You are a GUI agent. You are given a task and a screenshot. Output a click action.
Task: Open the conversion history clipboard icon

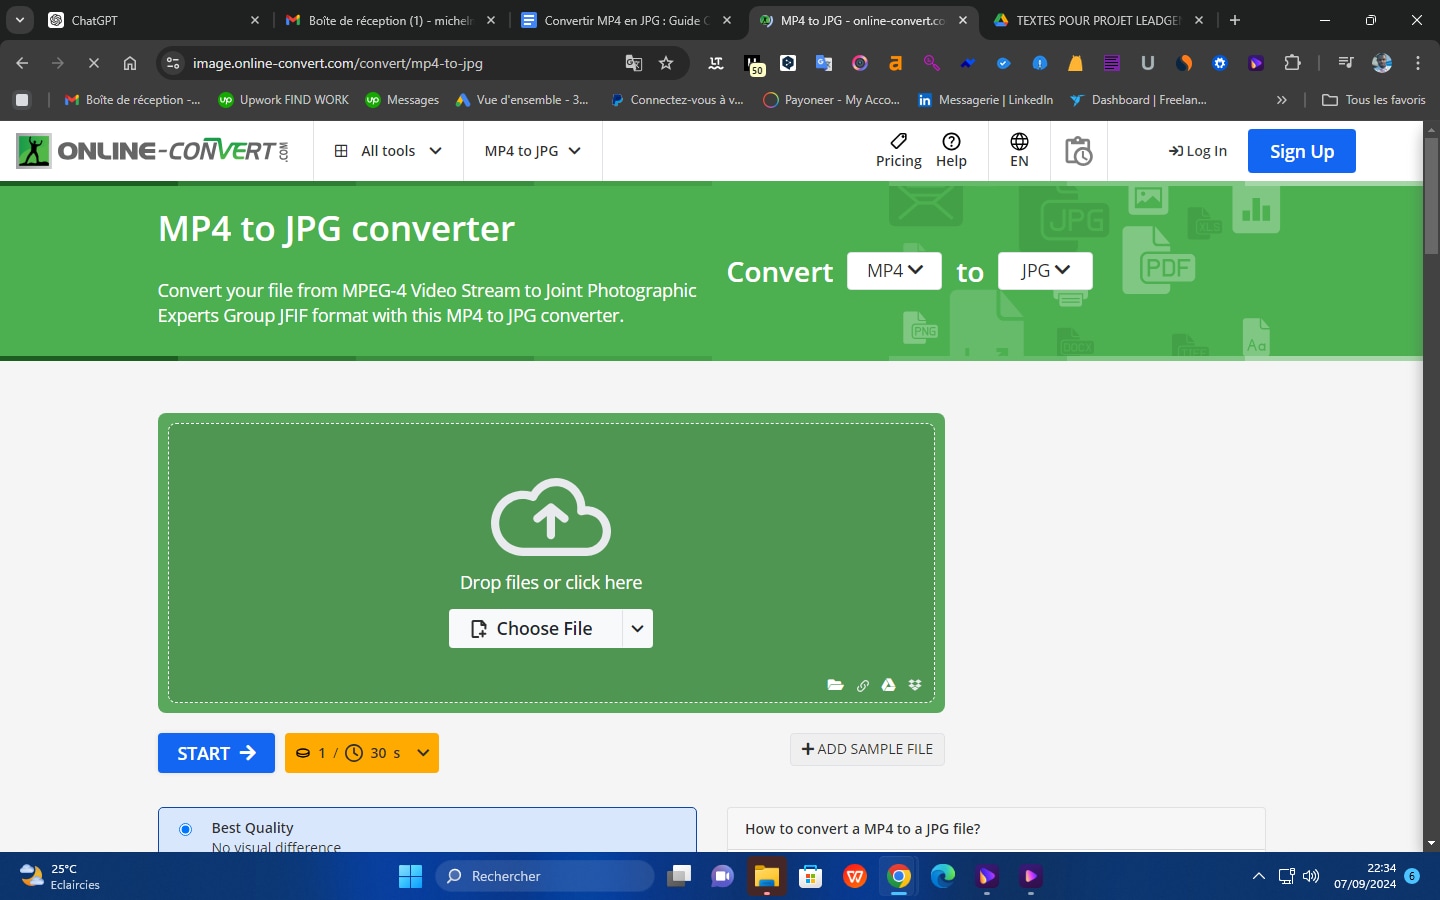(1078, 151)
